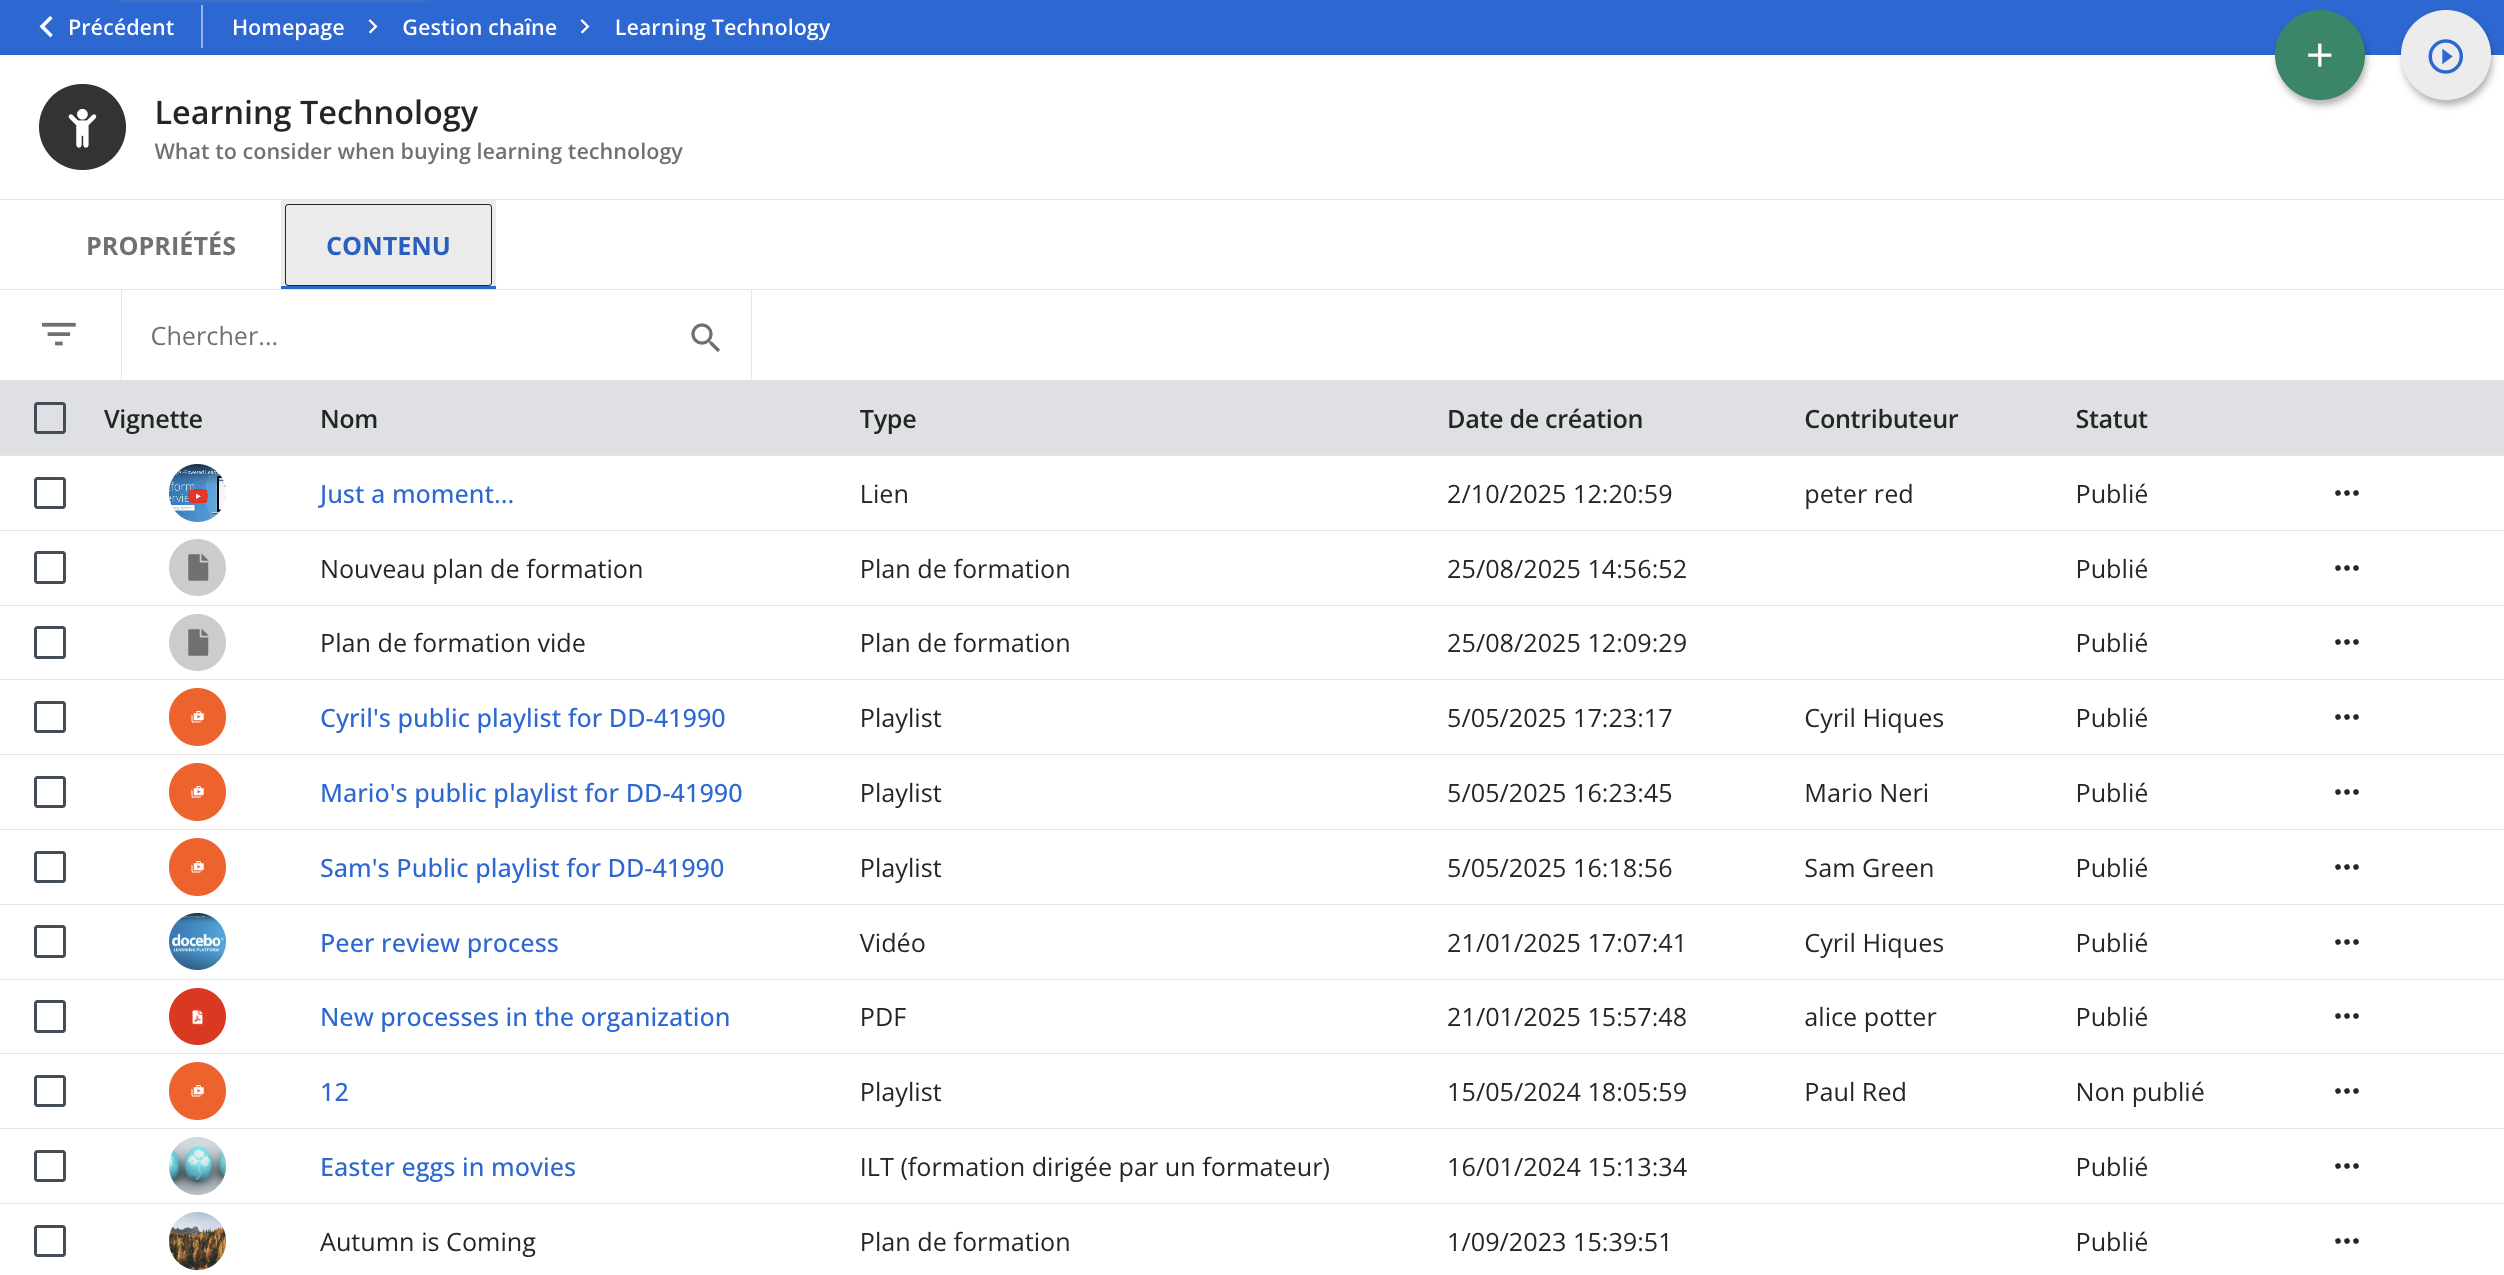
Task: Click the Learning Technology channel avatar icon
Action: (82, 127)
